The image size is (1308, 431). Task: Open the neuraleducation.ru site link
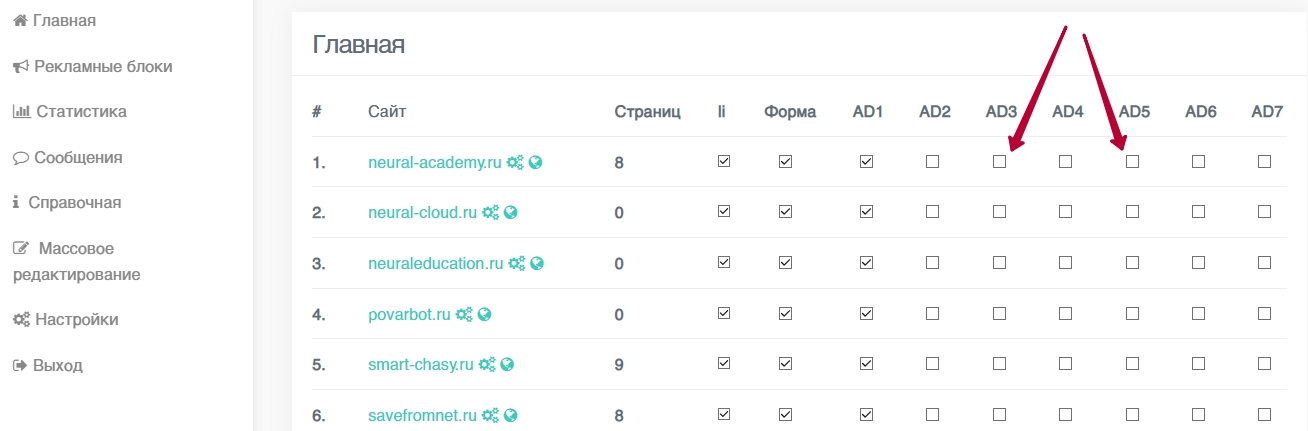click(x=435, y=264)
